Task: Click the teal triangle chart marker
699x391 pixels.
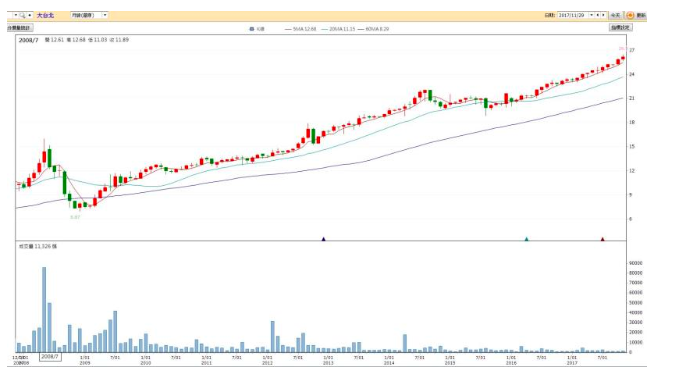Action: coord(526,239)
